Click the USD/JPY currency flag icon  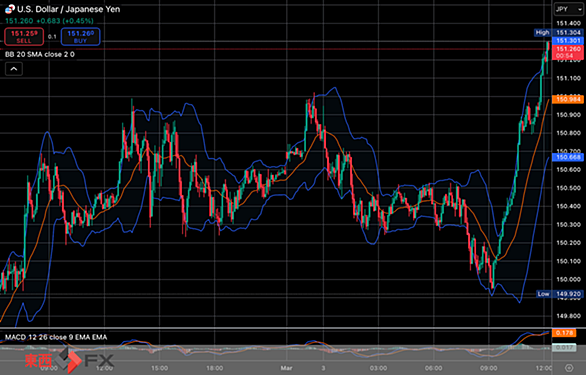coord(10,9)
